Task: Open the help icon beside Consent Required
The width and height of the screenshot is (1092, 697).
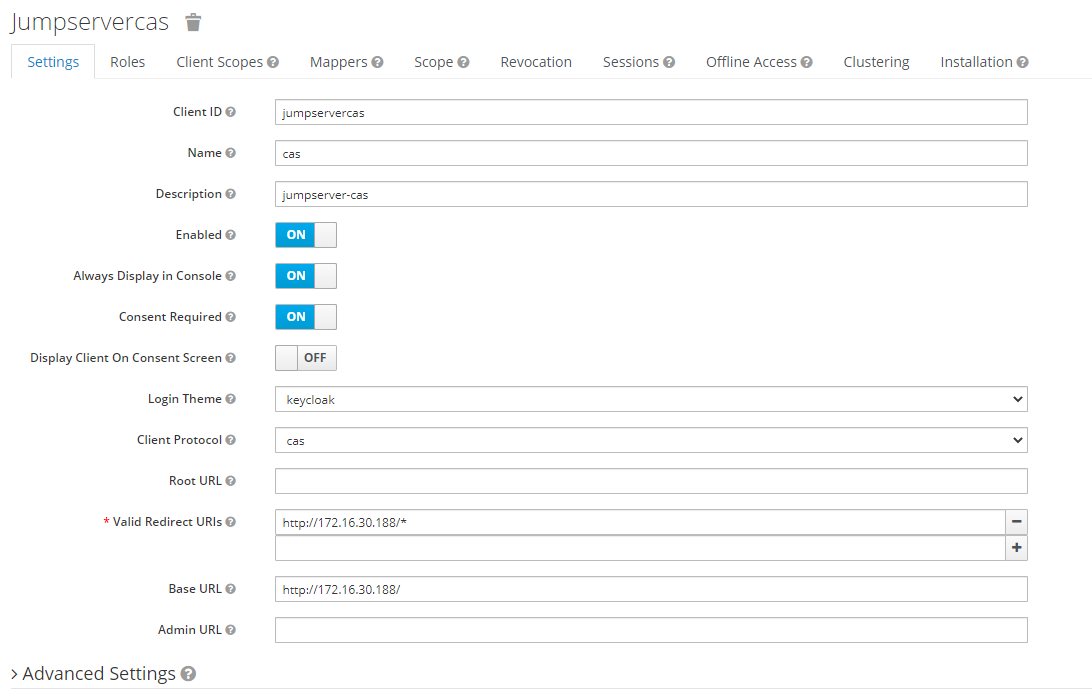Action: pos(231,317)
